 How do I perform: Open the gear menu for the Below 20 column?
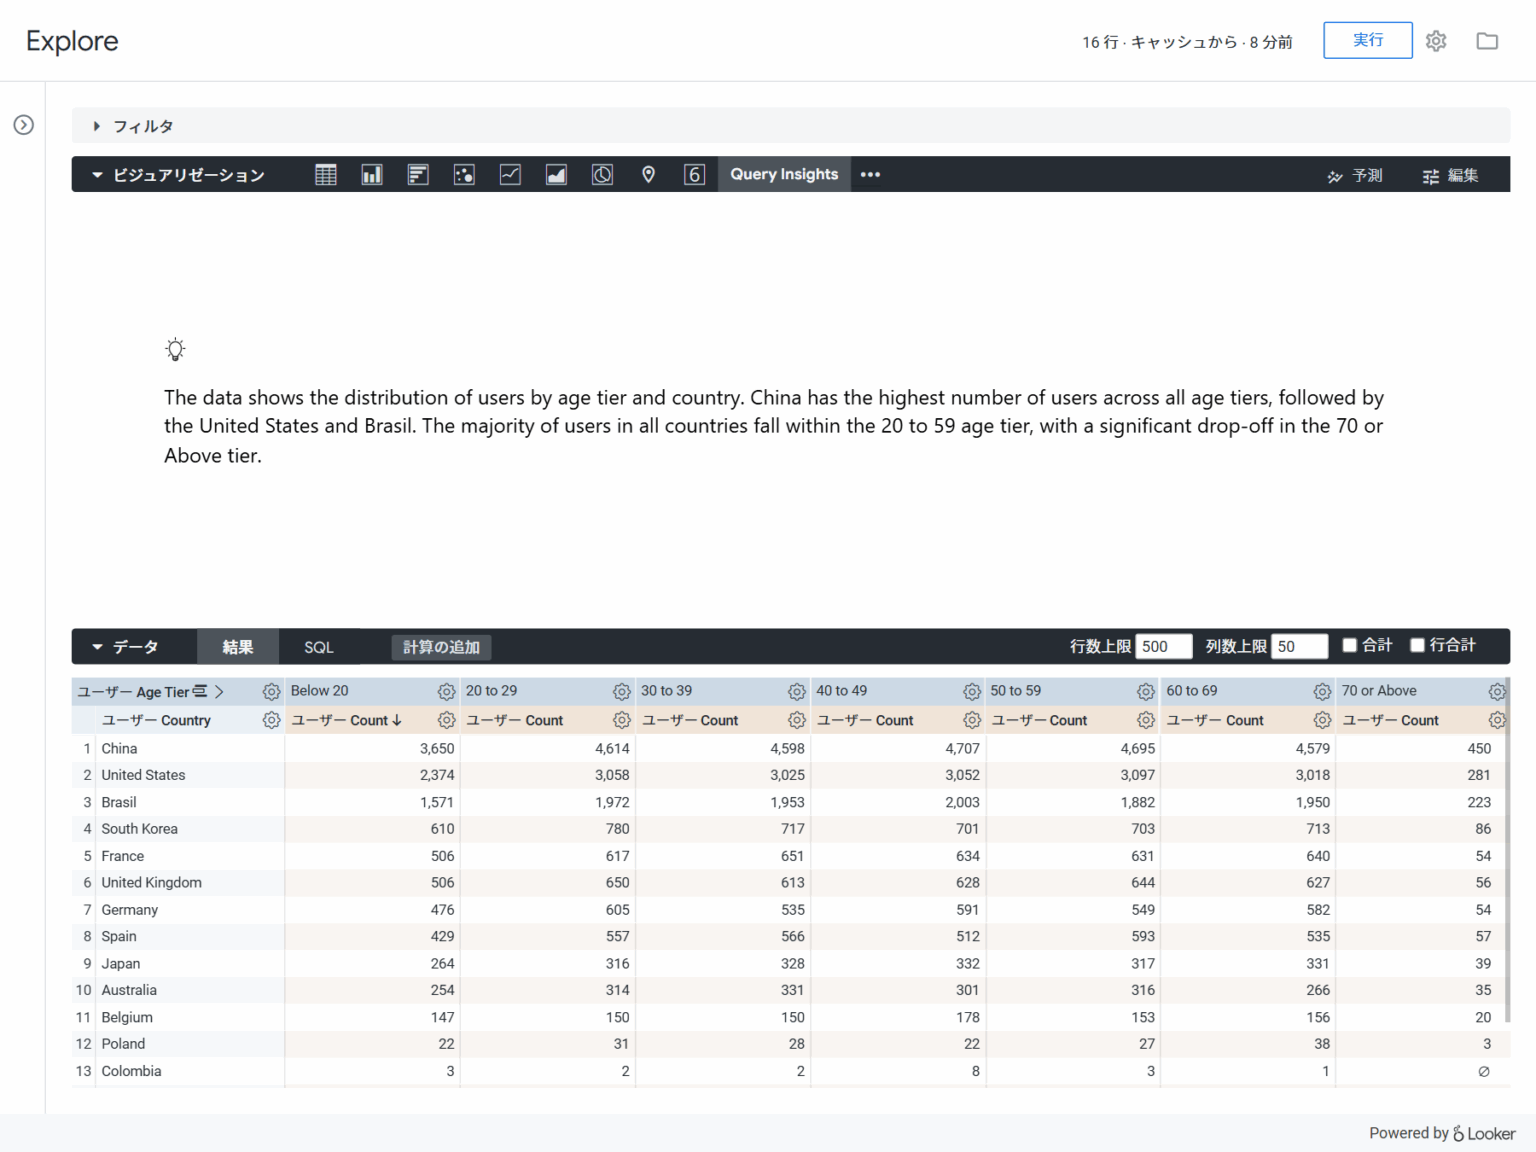tap(446, 691)
